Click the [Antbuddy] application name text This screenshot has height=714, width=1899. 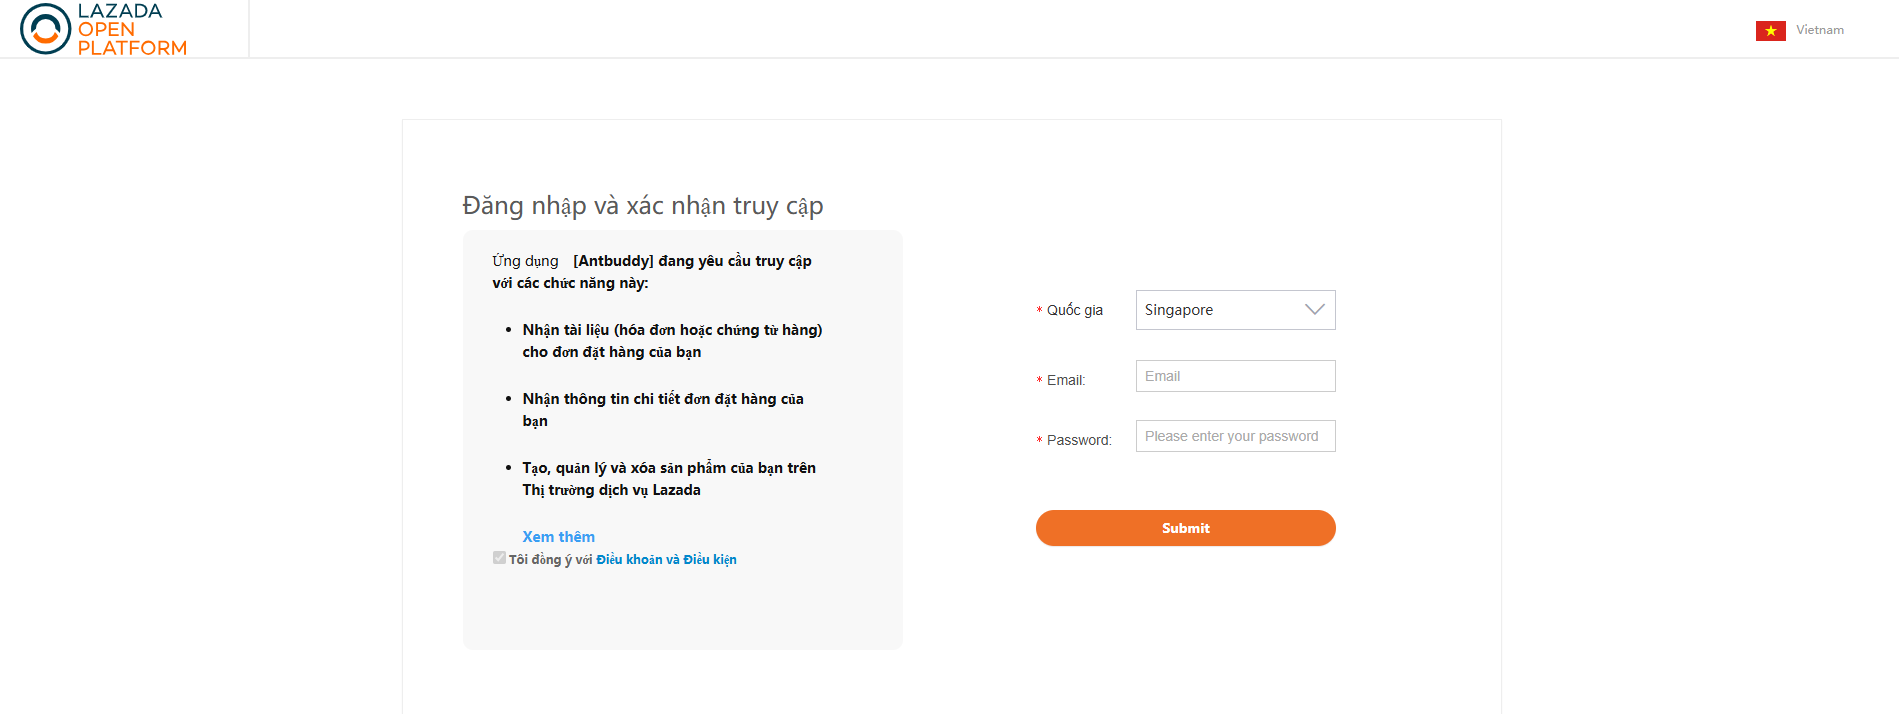click(613, 261)
